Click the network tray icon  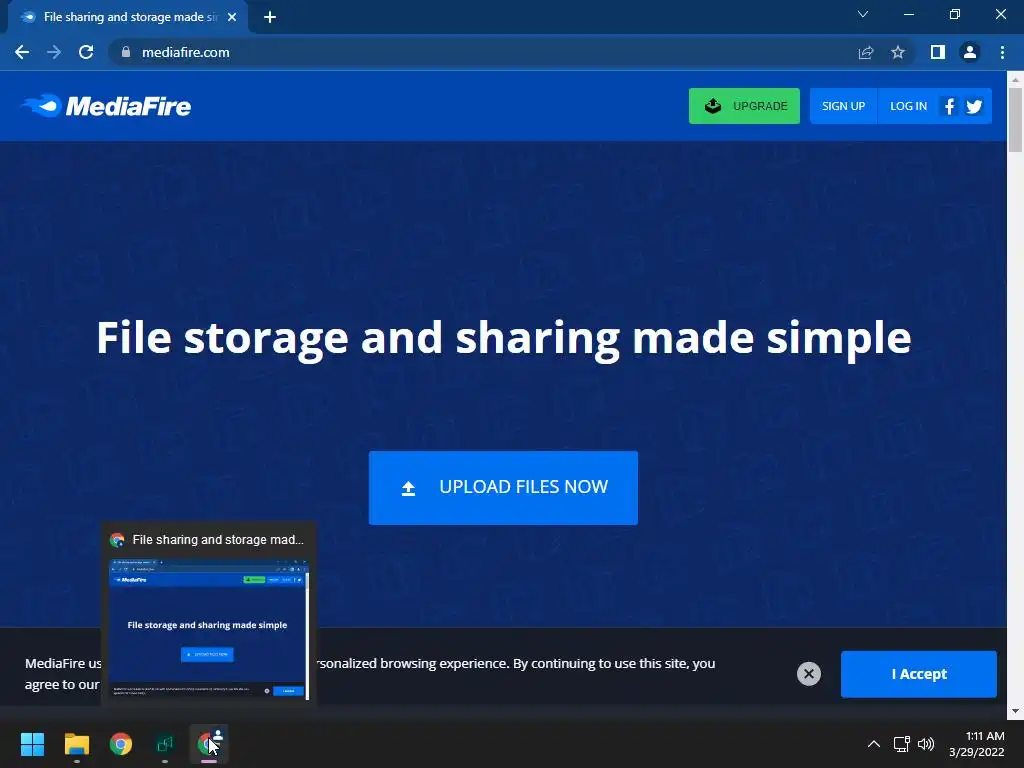pos(902,744)
